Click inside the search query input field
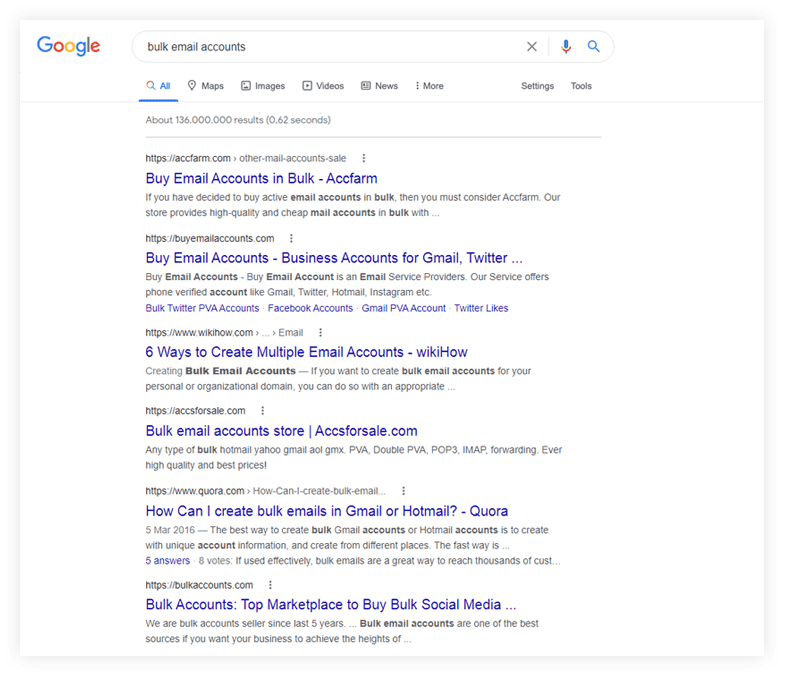 click(330, 47)
